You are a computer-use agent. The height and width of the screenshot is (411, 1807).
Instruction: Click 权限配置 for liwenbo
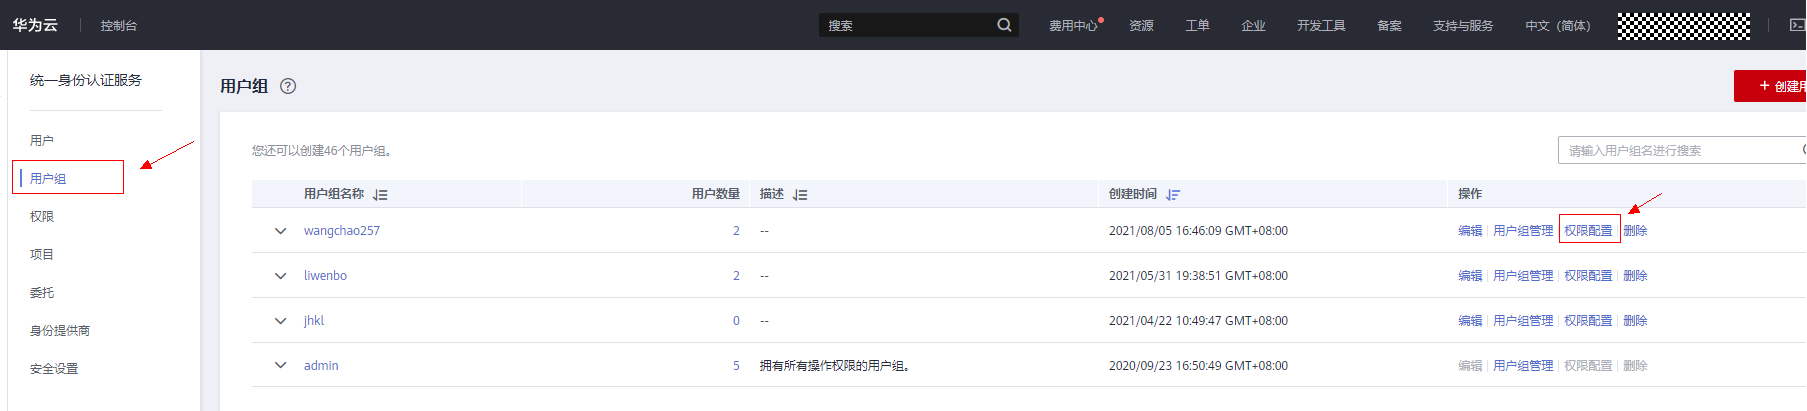(1588, 276)
